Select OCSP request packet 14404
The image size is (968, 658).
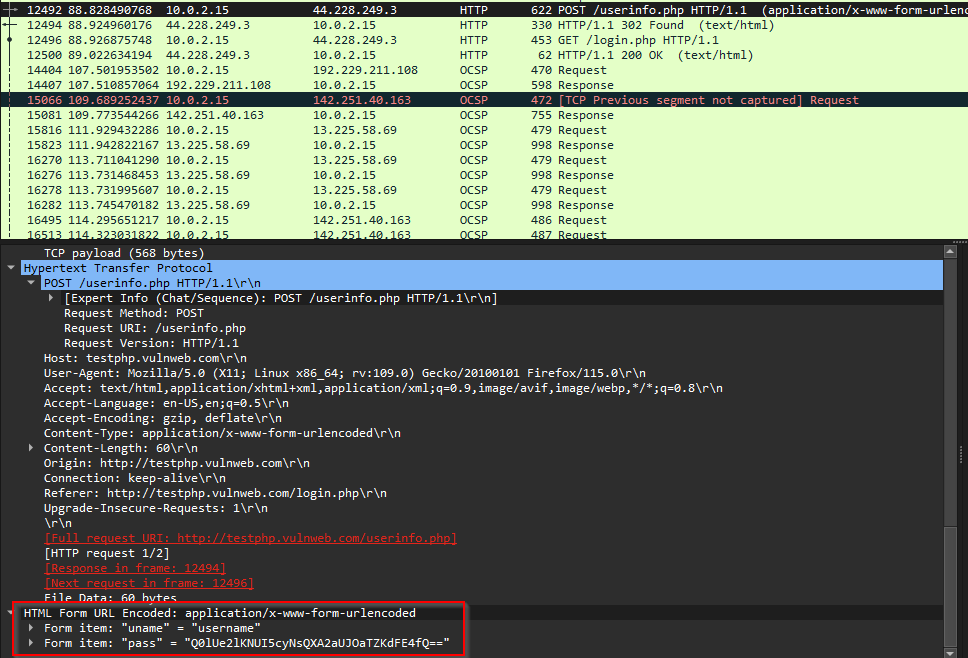coord(400,70)
